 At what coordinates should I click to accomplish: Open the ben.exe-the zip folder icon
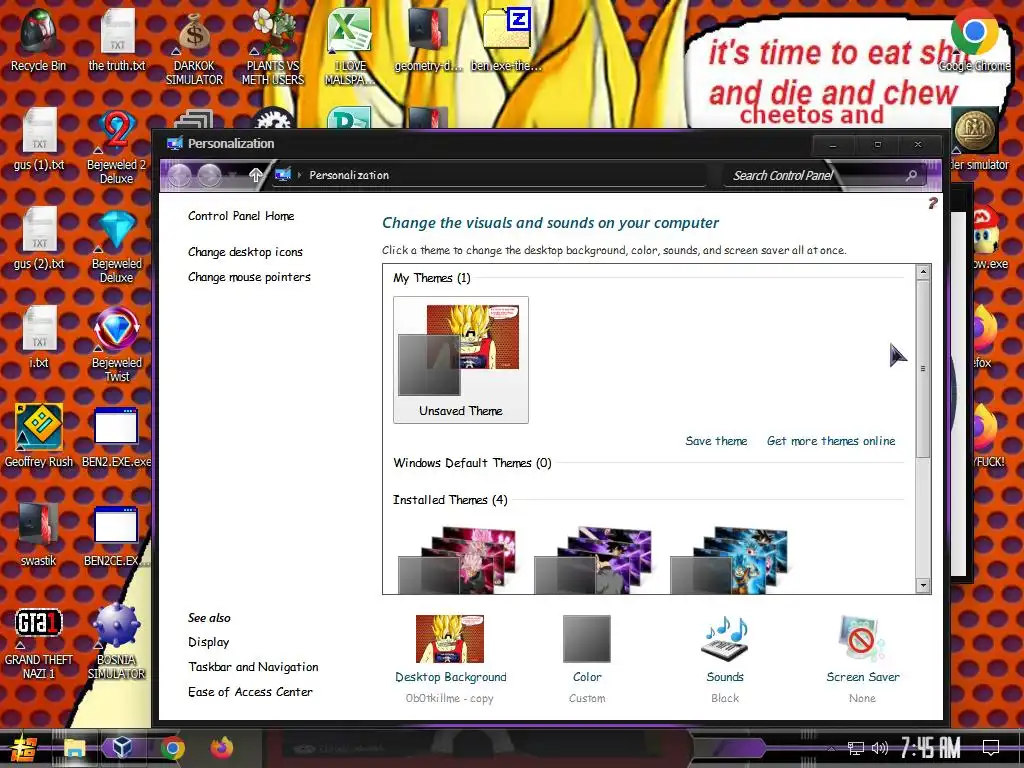[x=506, y=39]
